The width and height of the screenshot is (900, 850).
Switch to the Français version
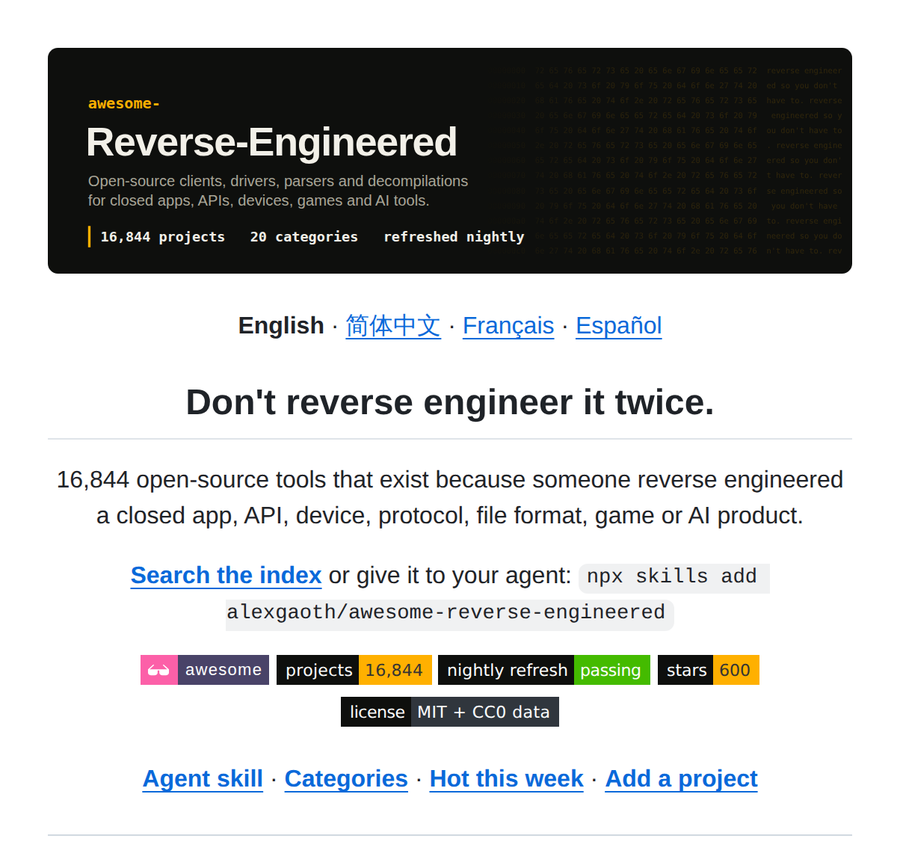(x=508, y=326)
